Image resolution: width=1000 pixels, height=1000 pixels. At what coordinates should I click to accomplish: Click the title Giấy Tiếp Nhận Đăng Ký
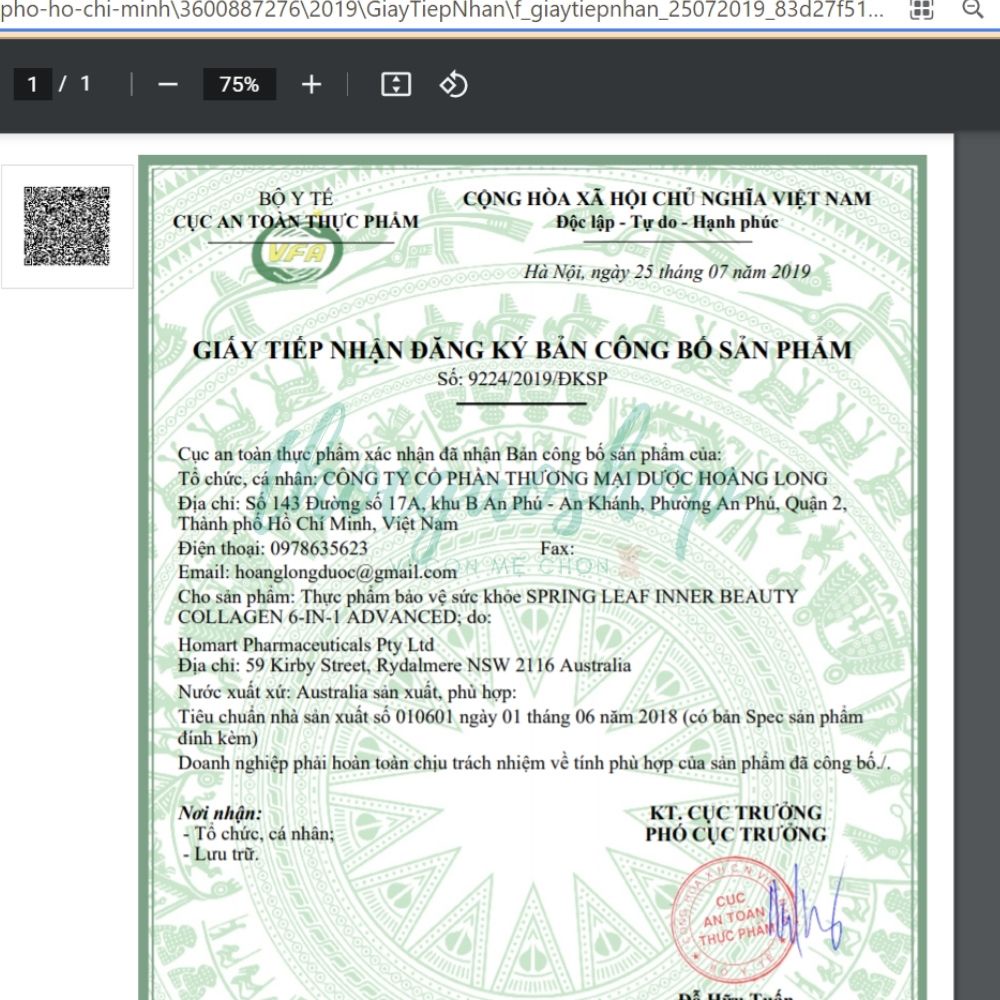(522, 350)
